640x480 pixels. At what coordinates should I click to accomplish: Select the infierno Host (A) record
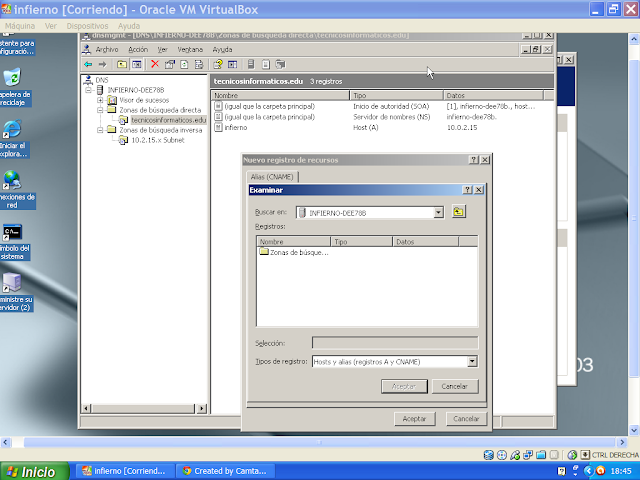pos(236,127)
